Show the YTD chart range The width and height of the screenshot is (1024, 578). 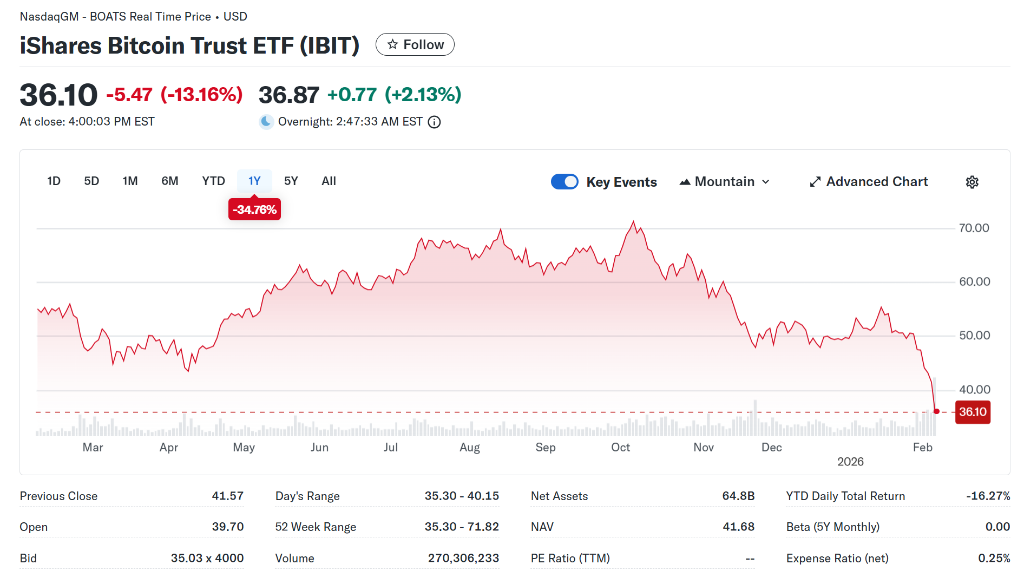pyautogui.click(x=213, y=181)
